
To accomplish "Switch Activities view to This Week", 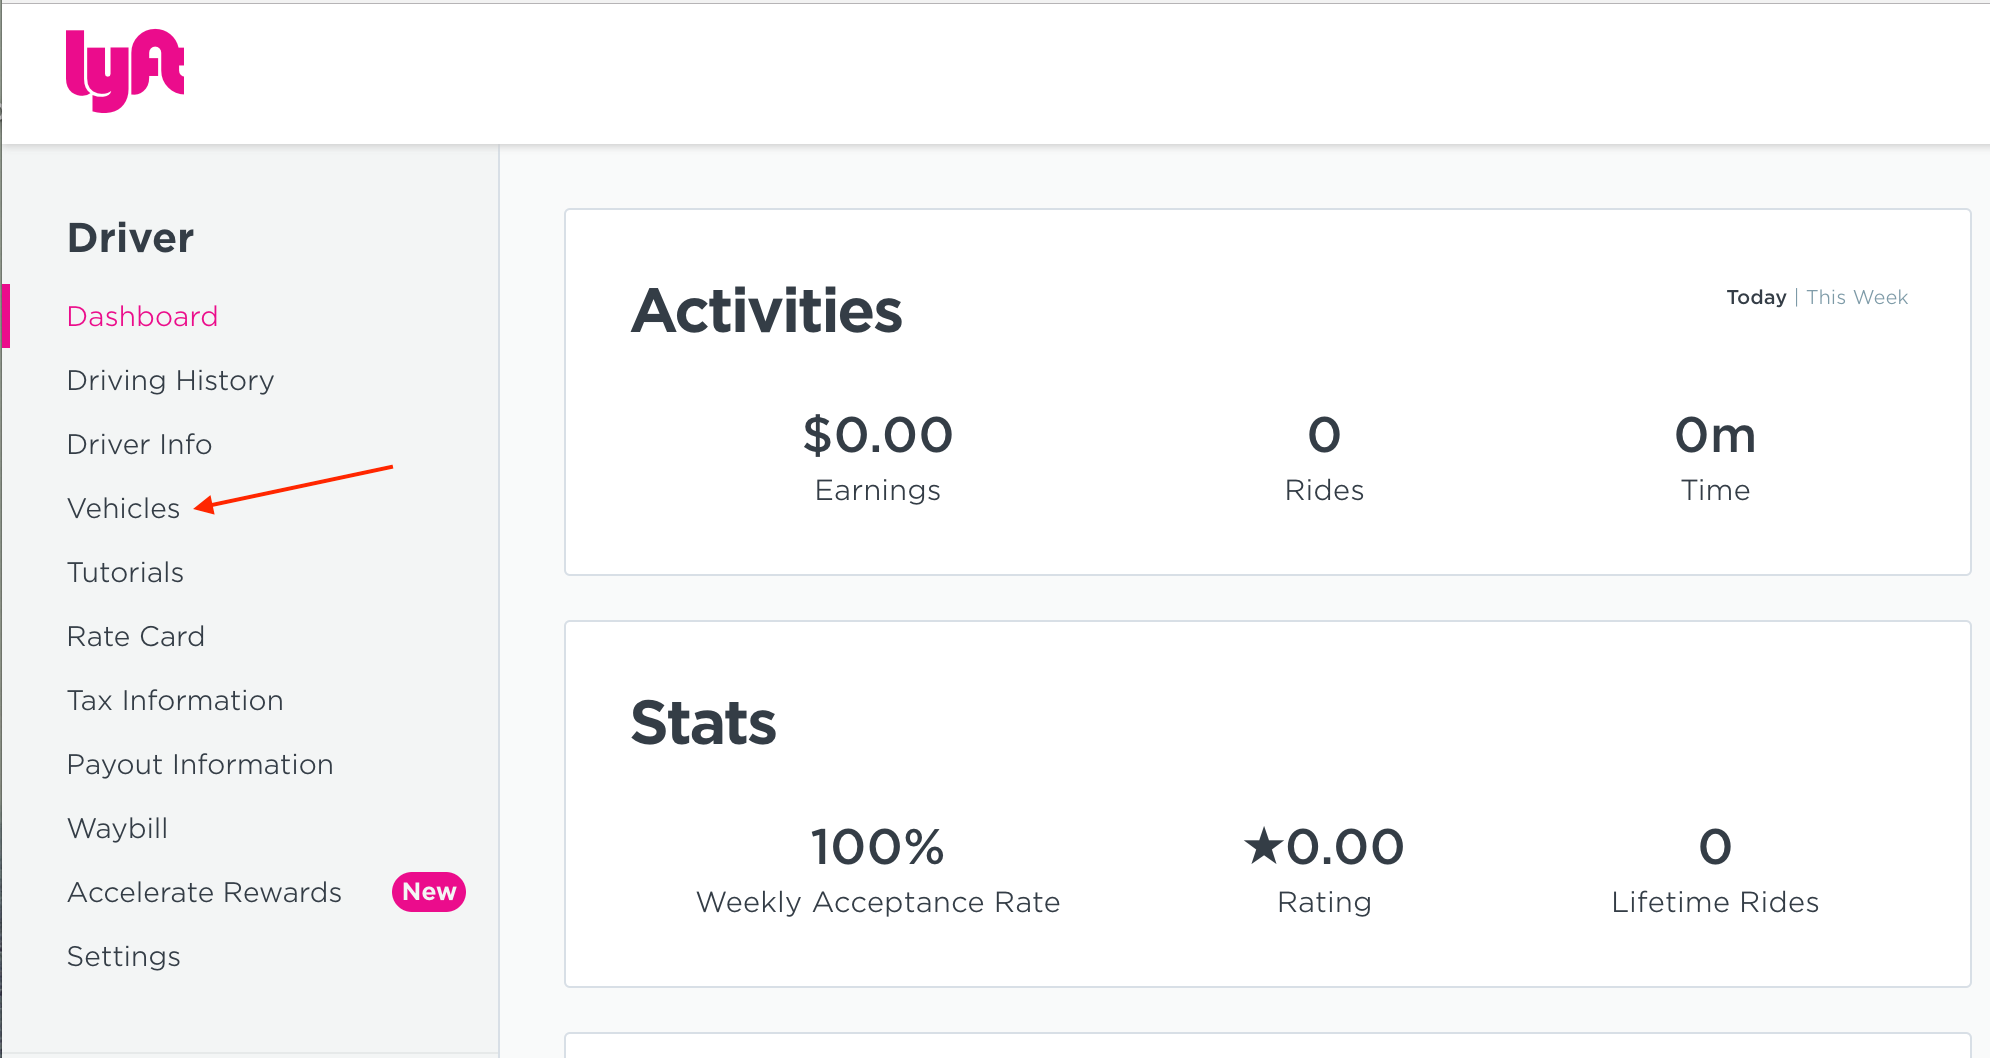I will click(x=1857, y=298).
